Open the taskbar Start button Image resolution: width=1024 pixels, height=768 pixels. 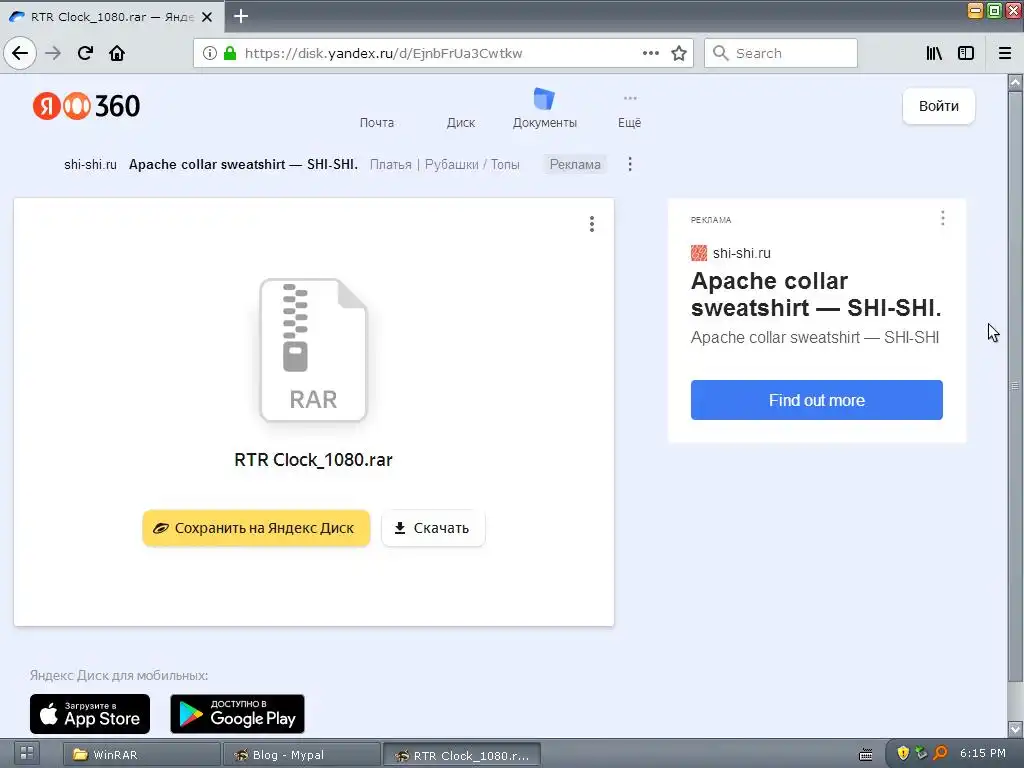[x=27, y=754]
